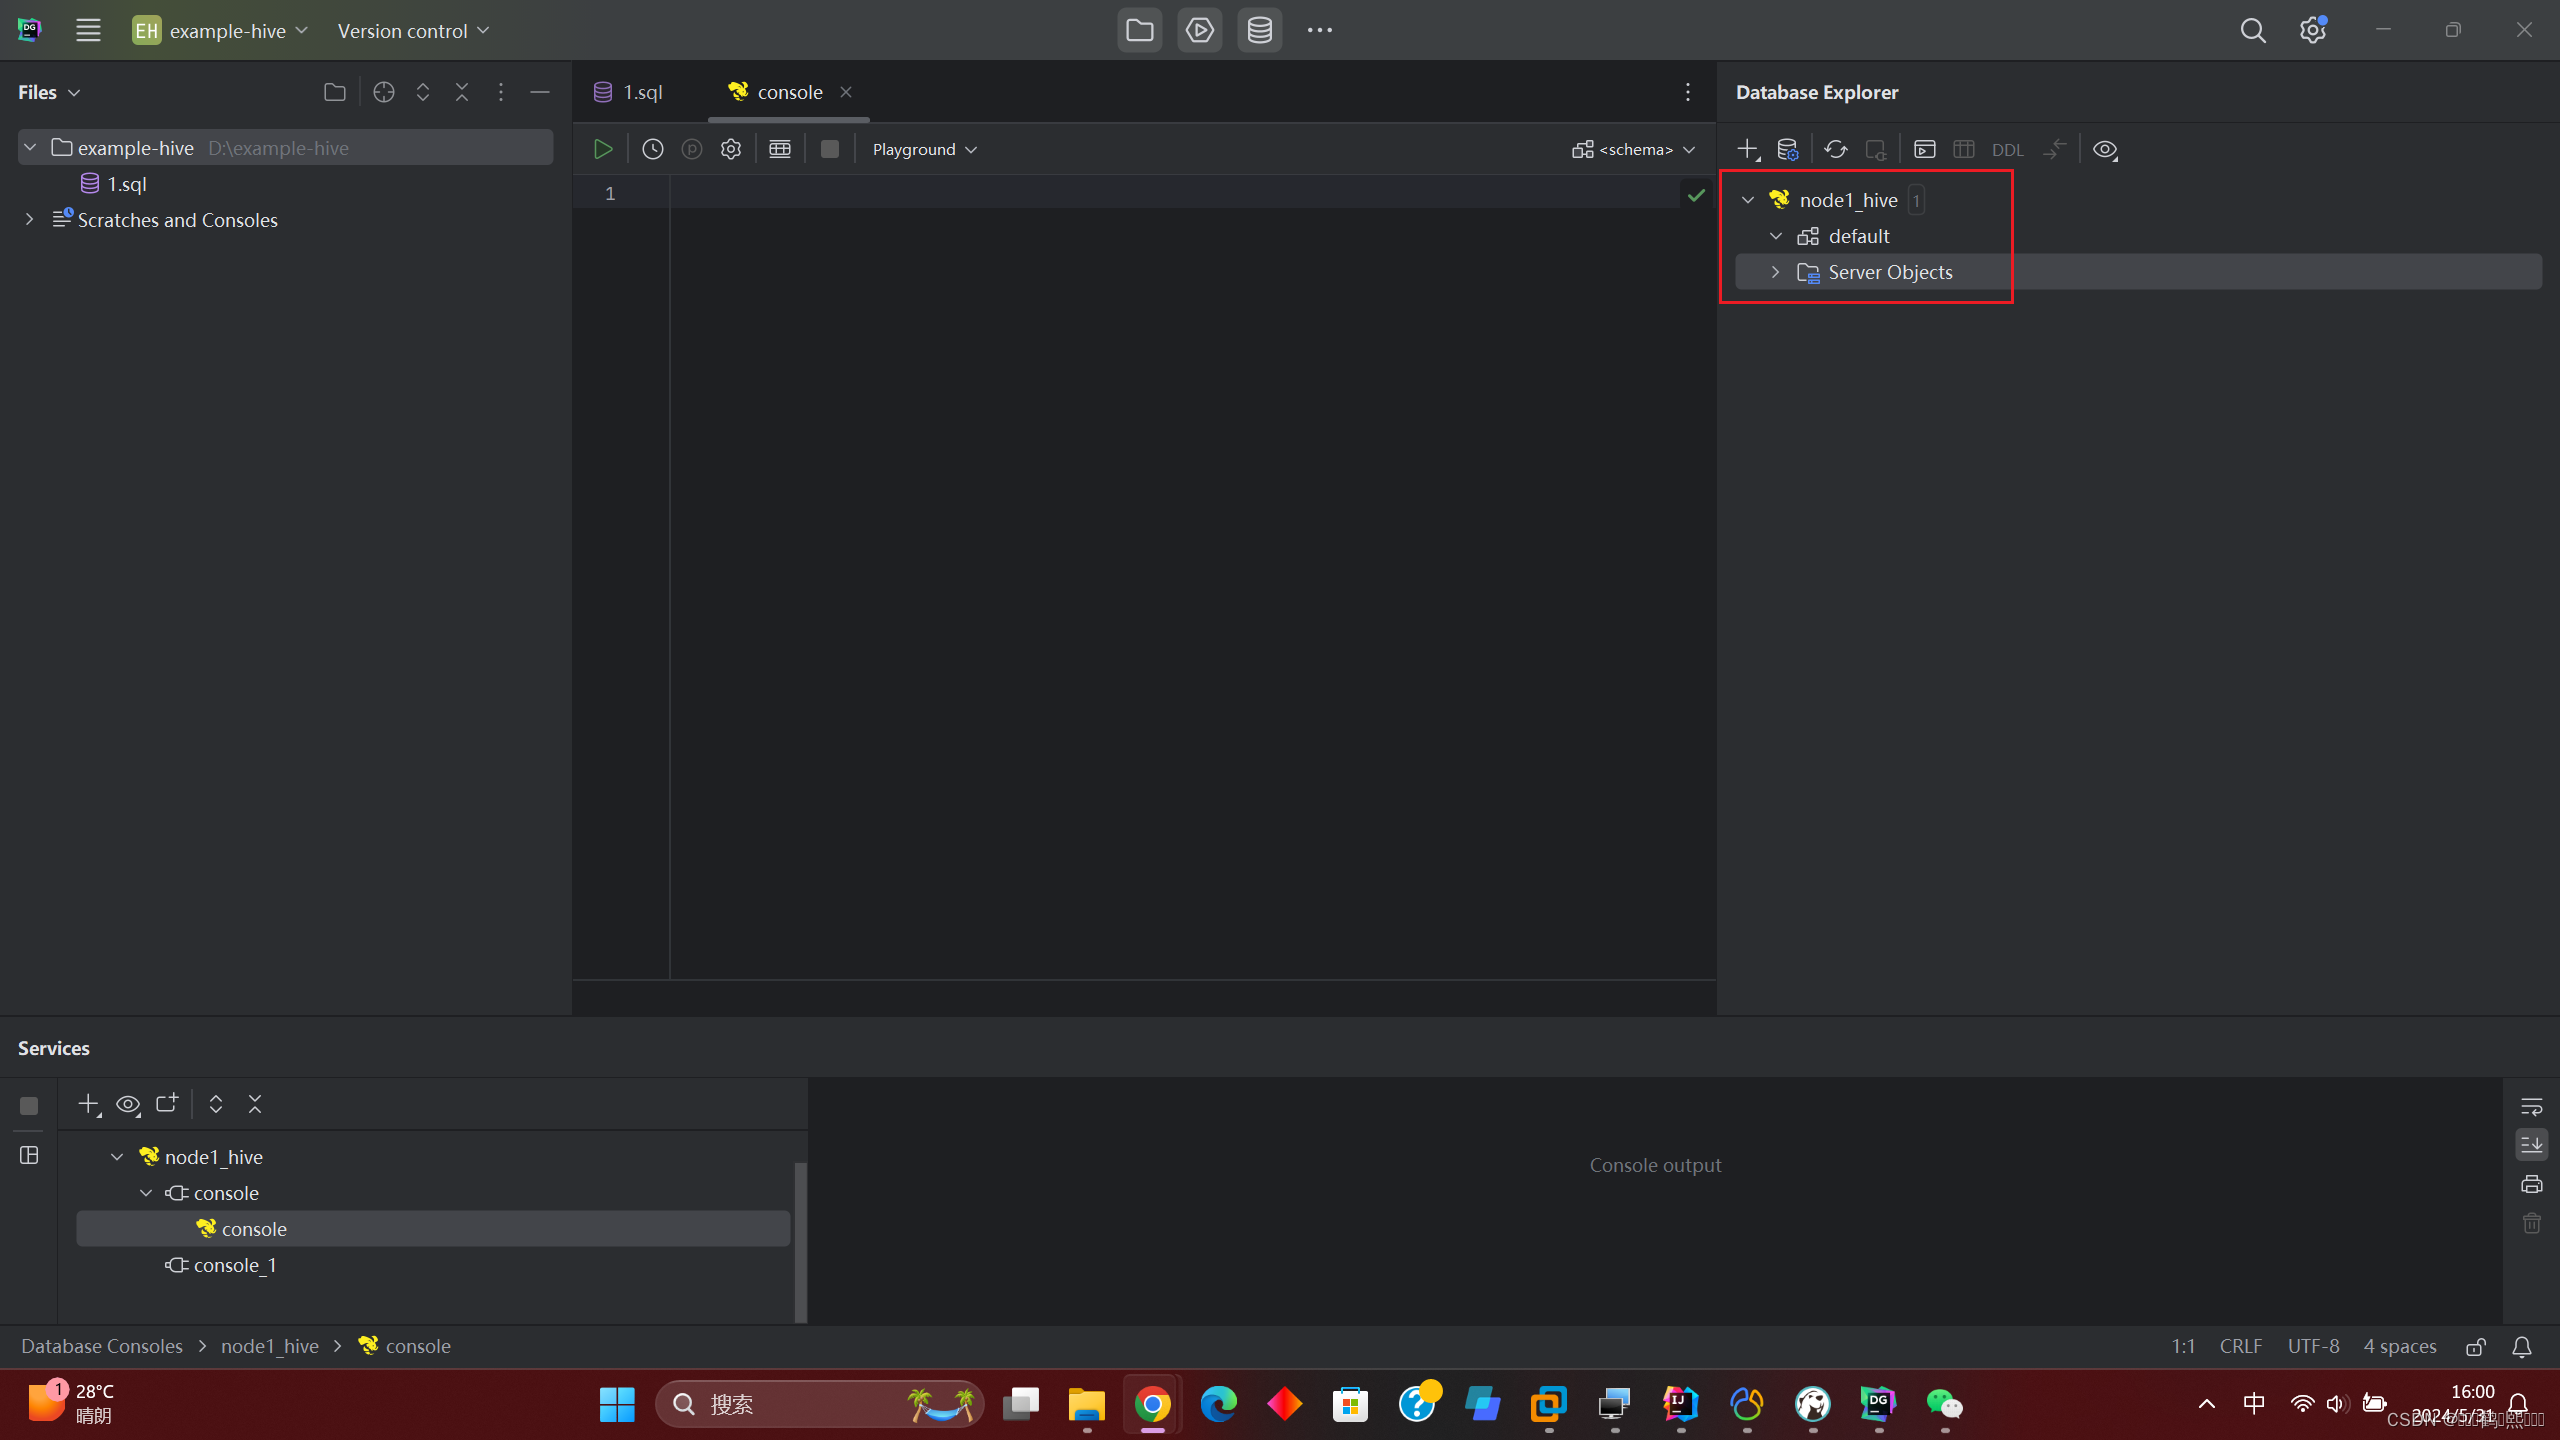Image resolution: width=2560 pixels, height=1440 pixels.
Task: Run the query with Execute button
Action: [x=603, y=149]
